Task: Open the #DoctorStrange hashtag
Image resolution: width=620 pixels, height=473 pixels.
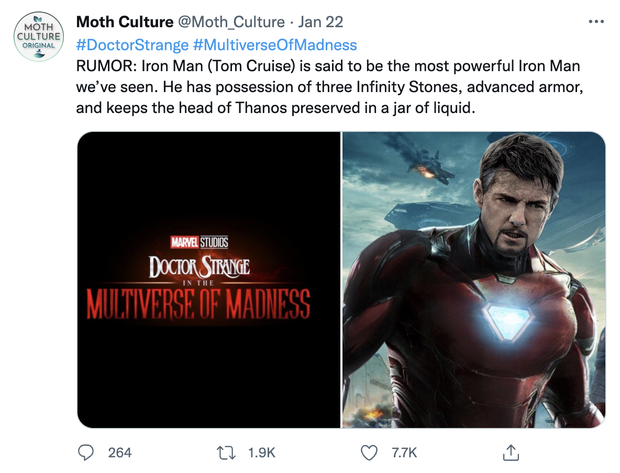Action: pyautogui.click(x=131, y=45)
